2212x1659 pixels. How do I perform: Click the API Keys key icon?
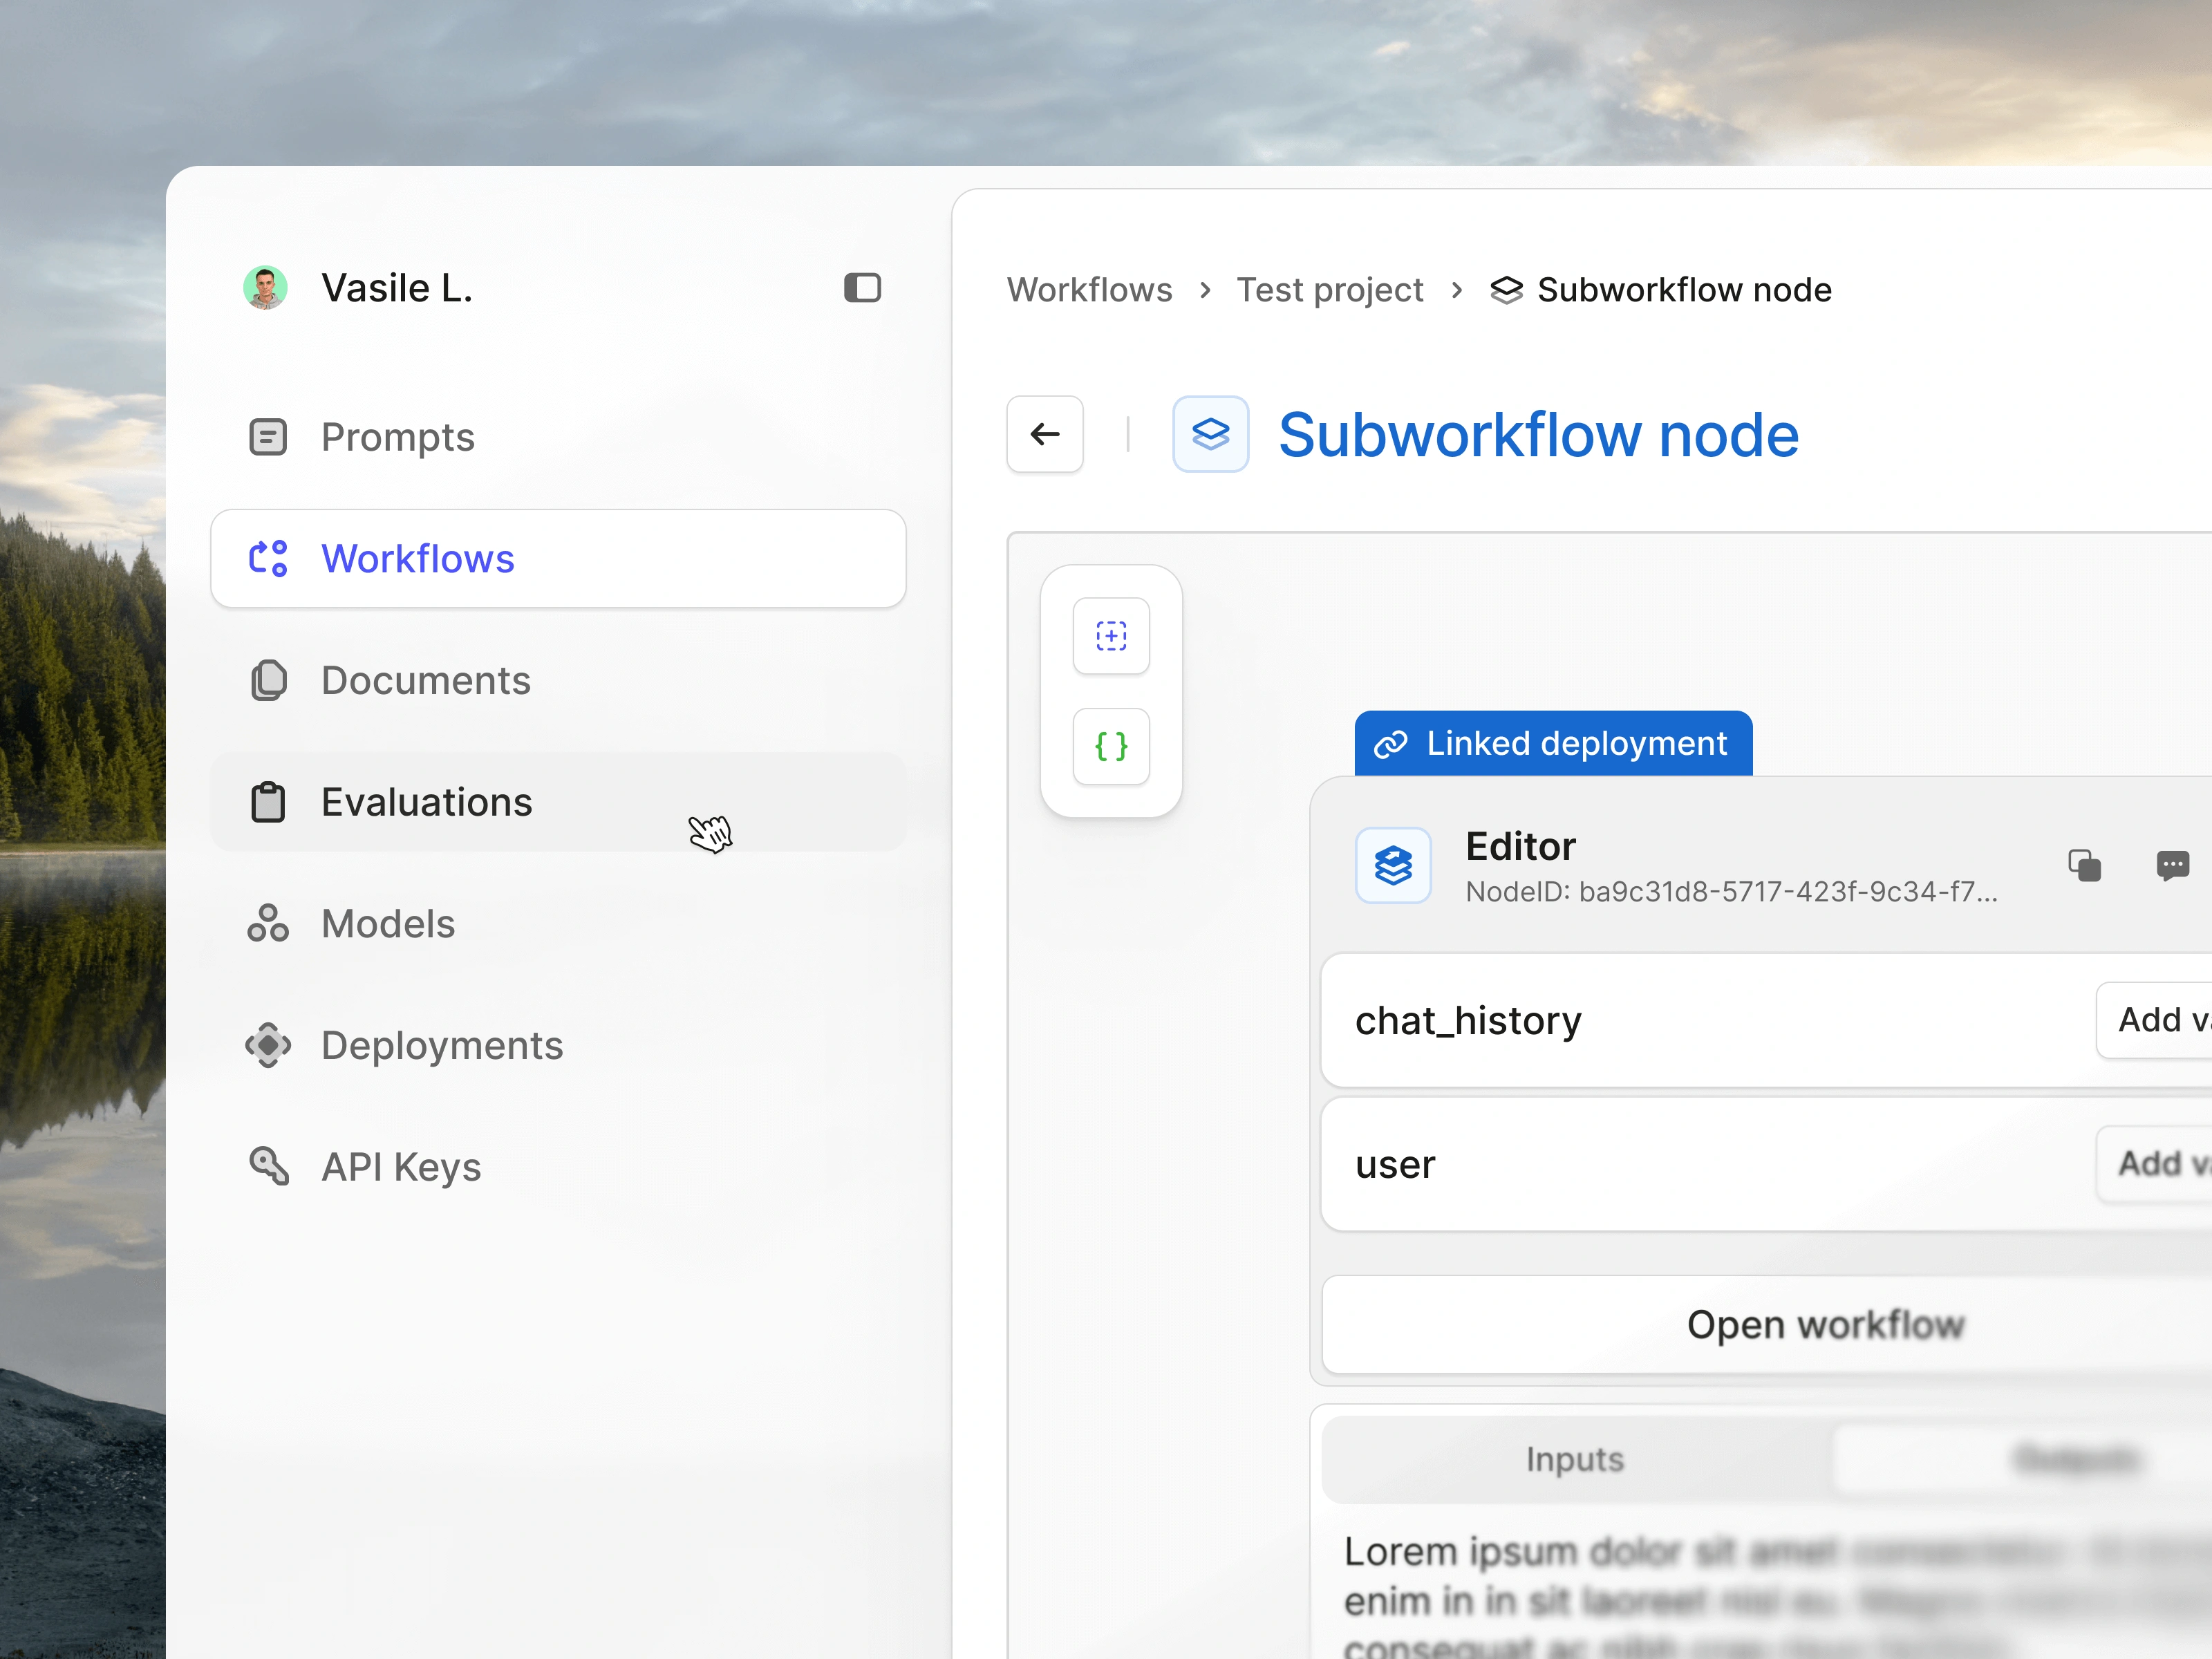[x=268, y=1166]
